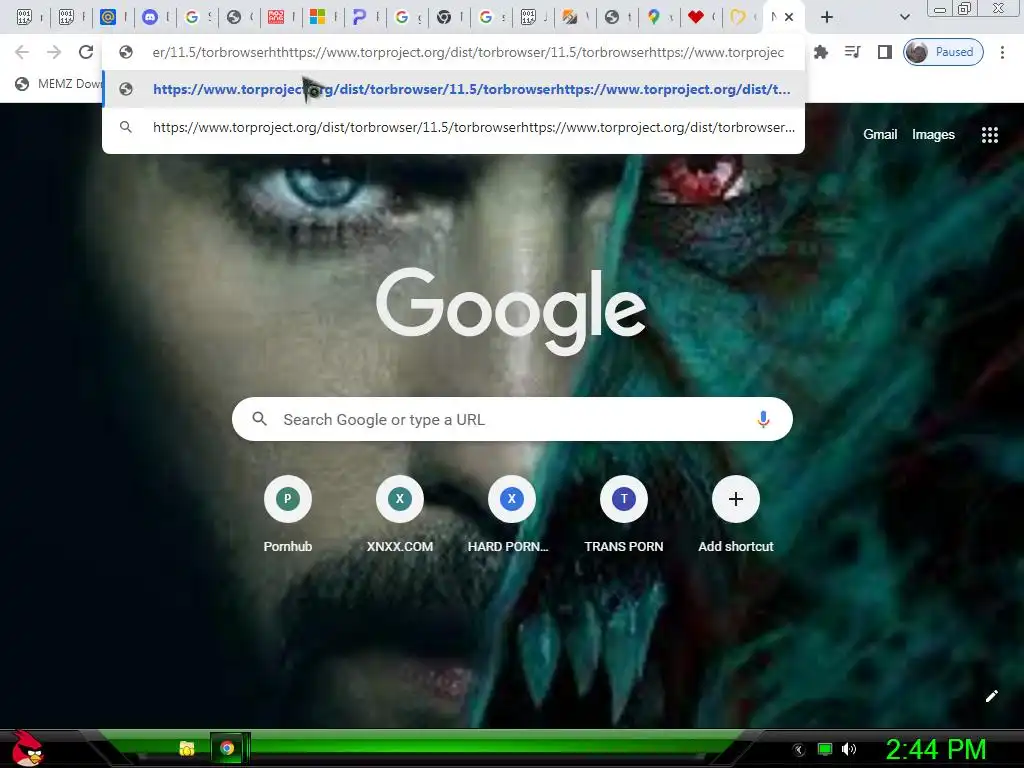Open the colorful picture icon tab

click(569, 18)
